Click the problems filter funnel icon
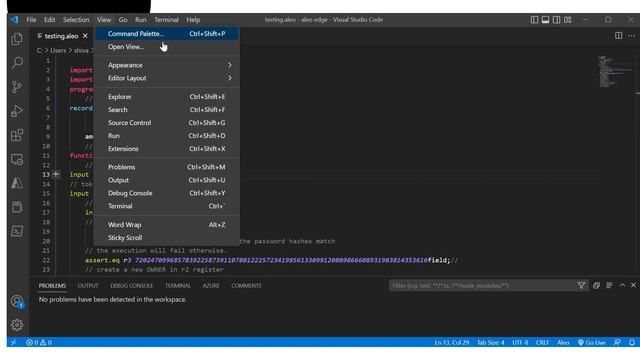 coord(581,286)
